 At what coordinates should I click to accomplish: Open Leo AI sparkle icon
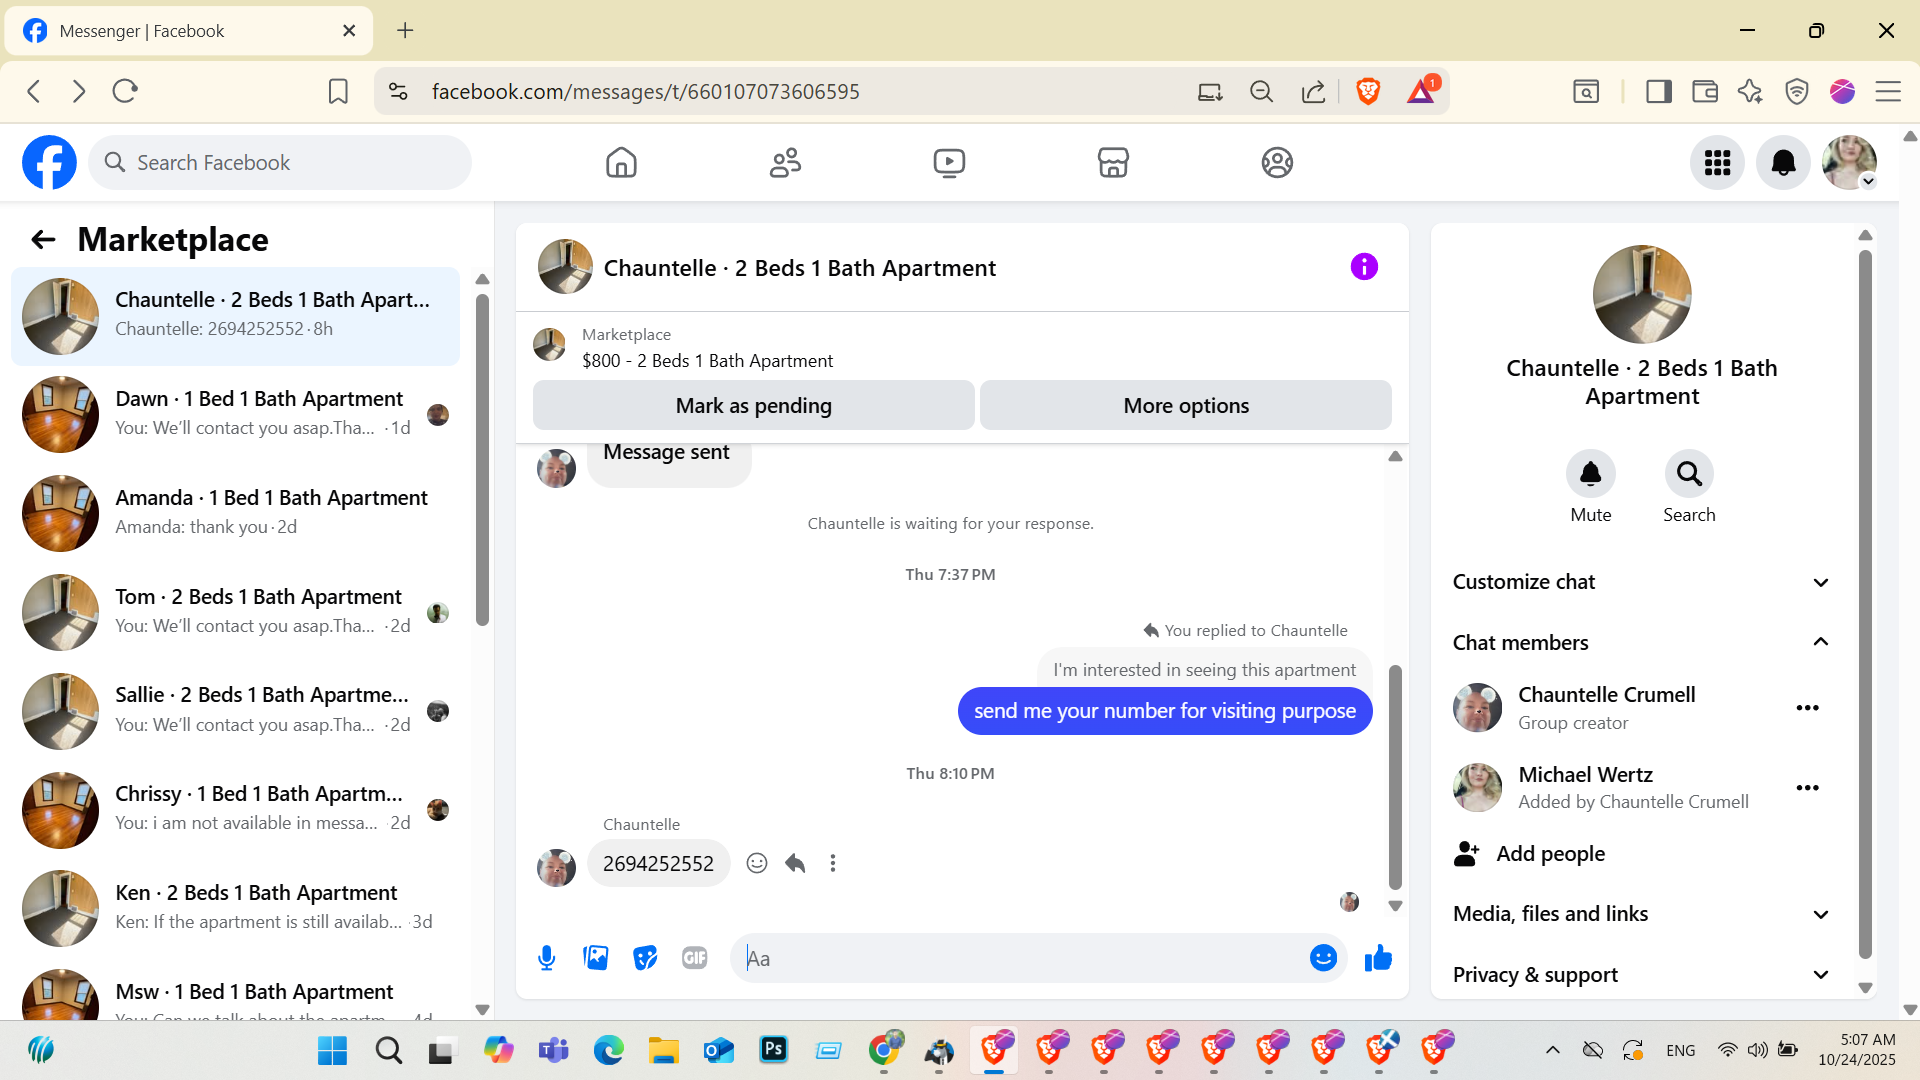[1750, 91]
